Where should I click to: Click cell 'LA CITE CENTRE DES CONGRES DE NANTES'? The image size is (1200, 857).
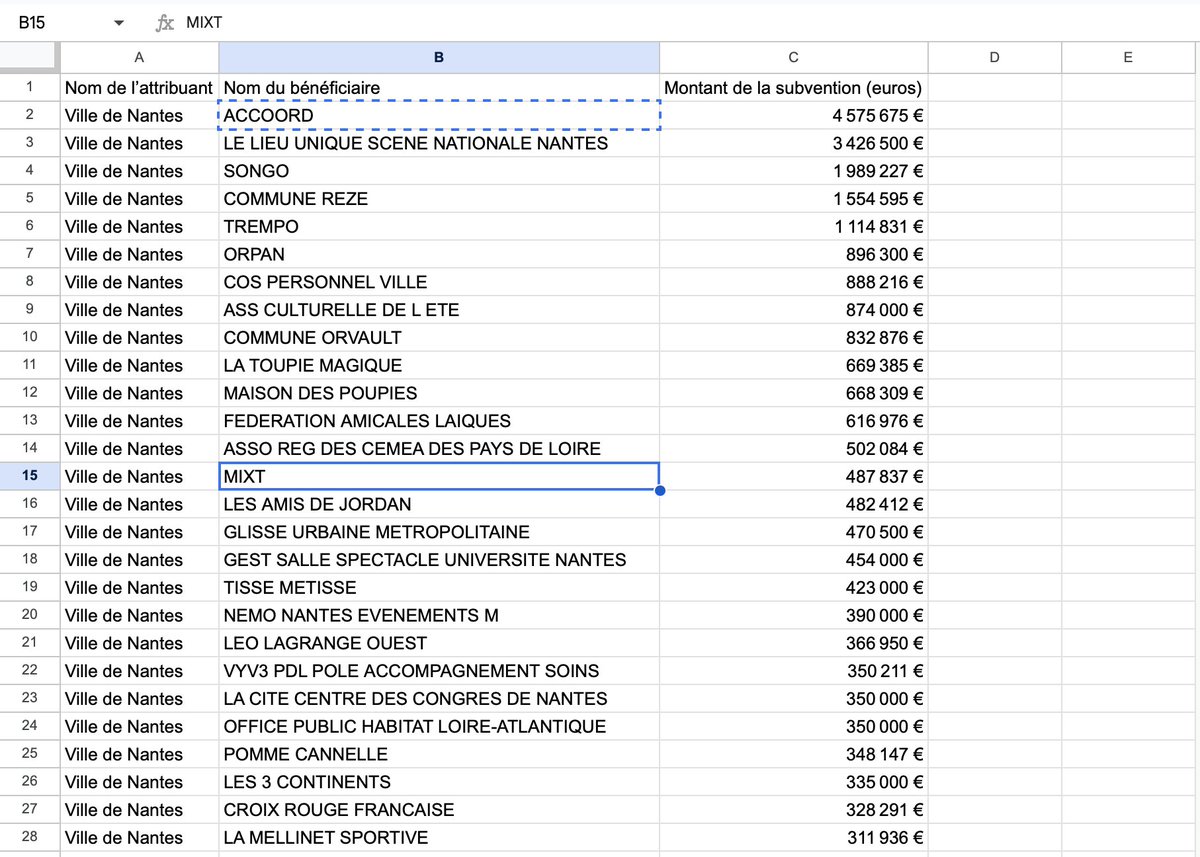click(439, 698)
